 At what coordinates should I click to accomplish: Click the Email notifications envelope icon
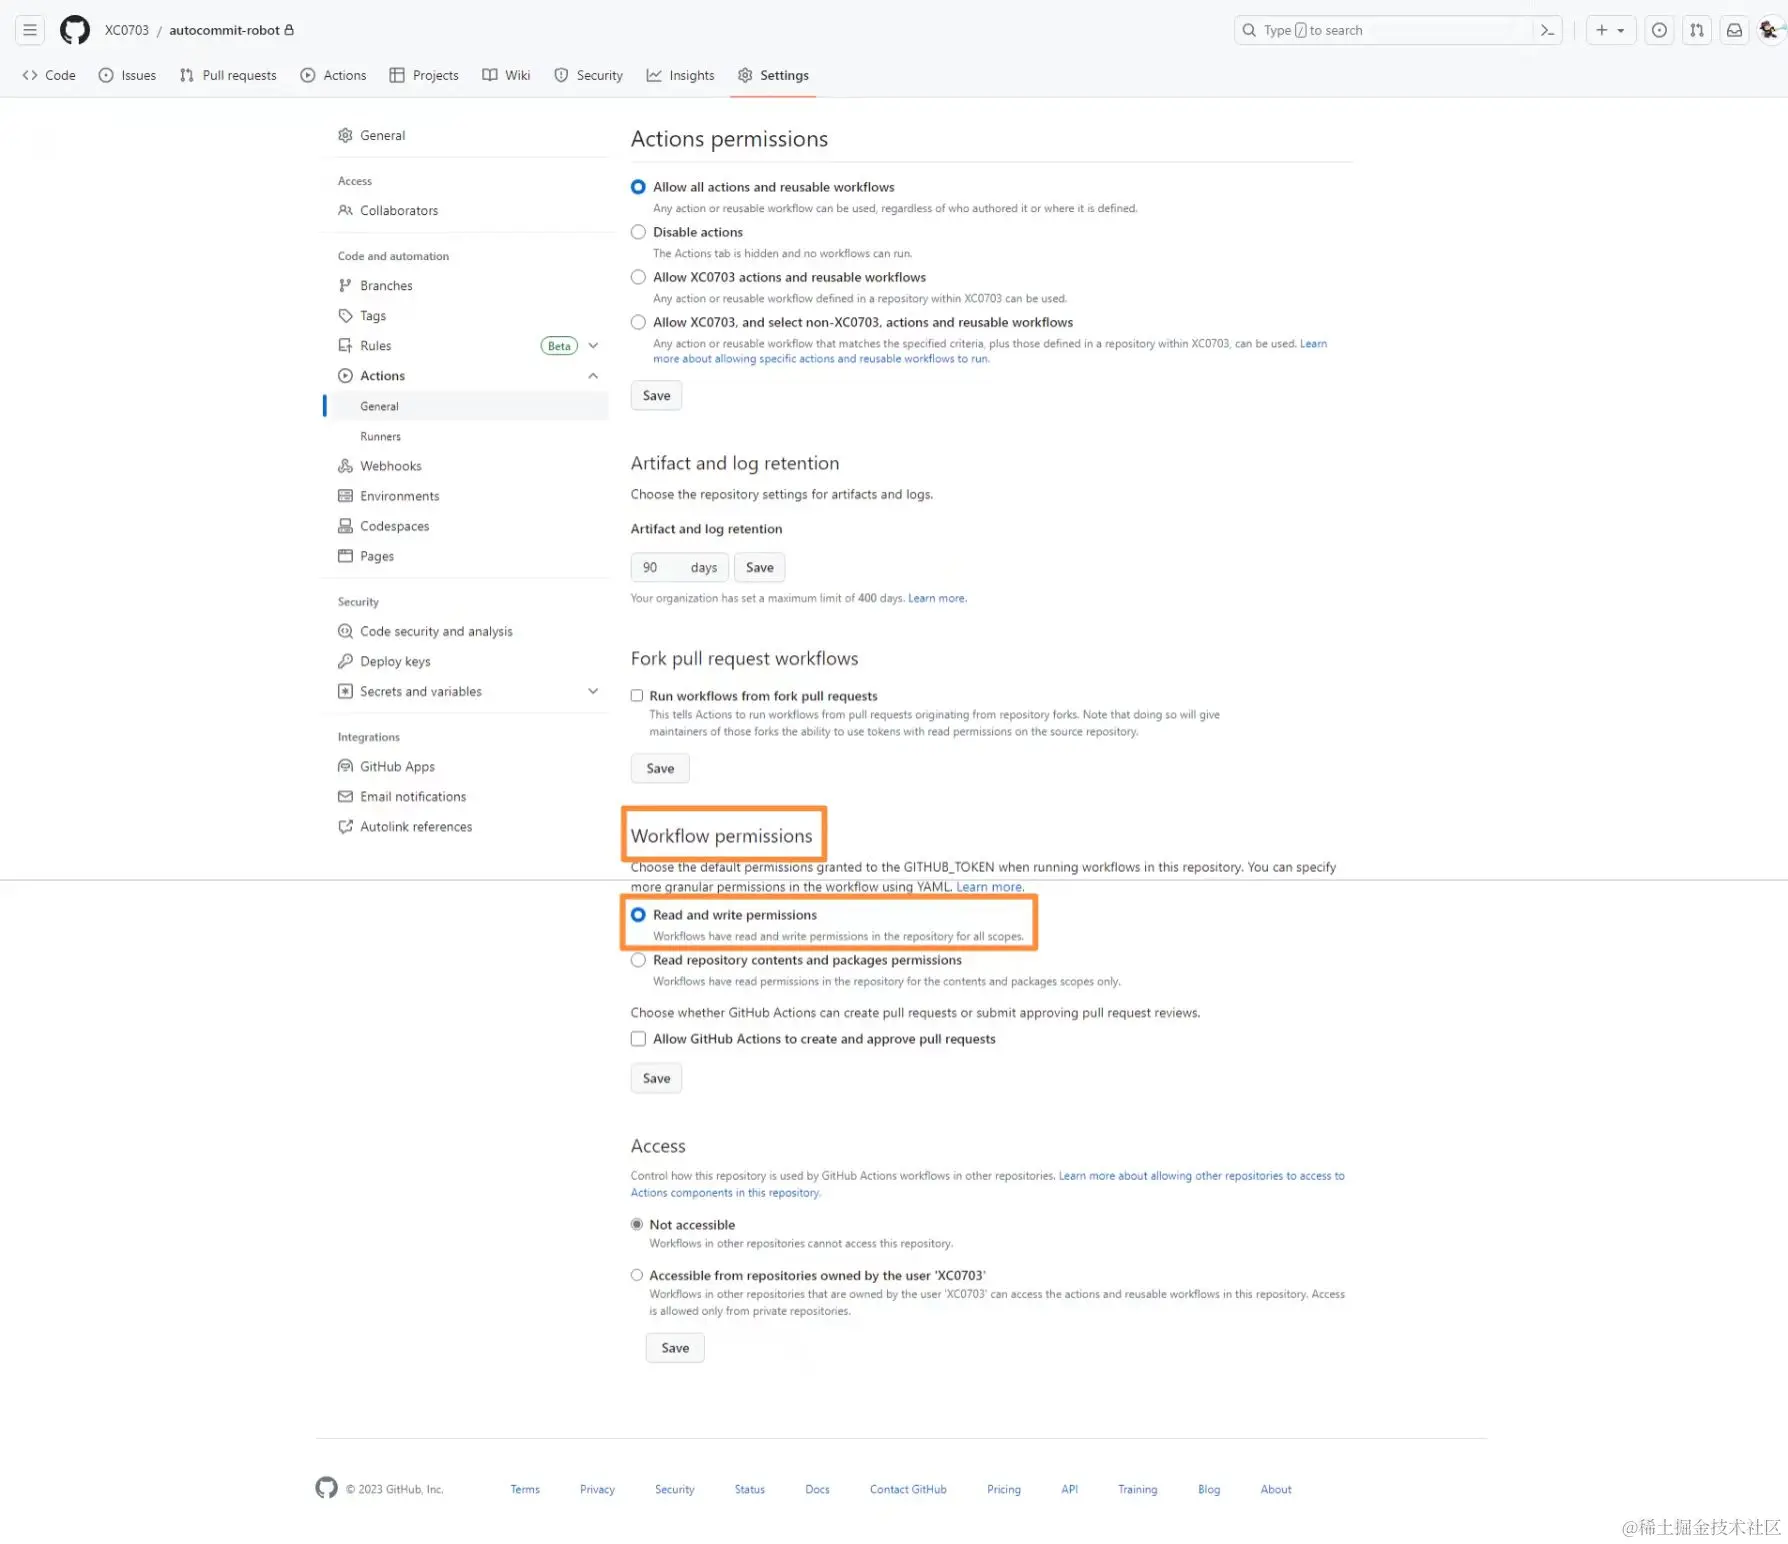tap(345, 796)
